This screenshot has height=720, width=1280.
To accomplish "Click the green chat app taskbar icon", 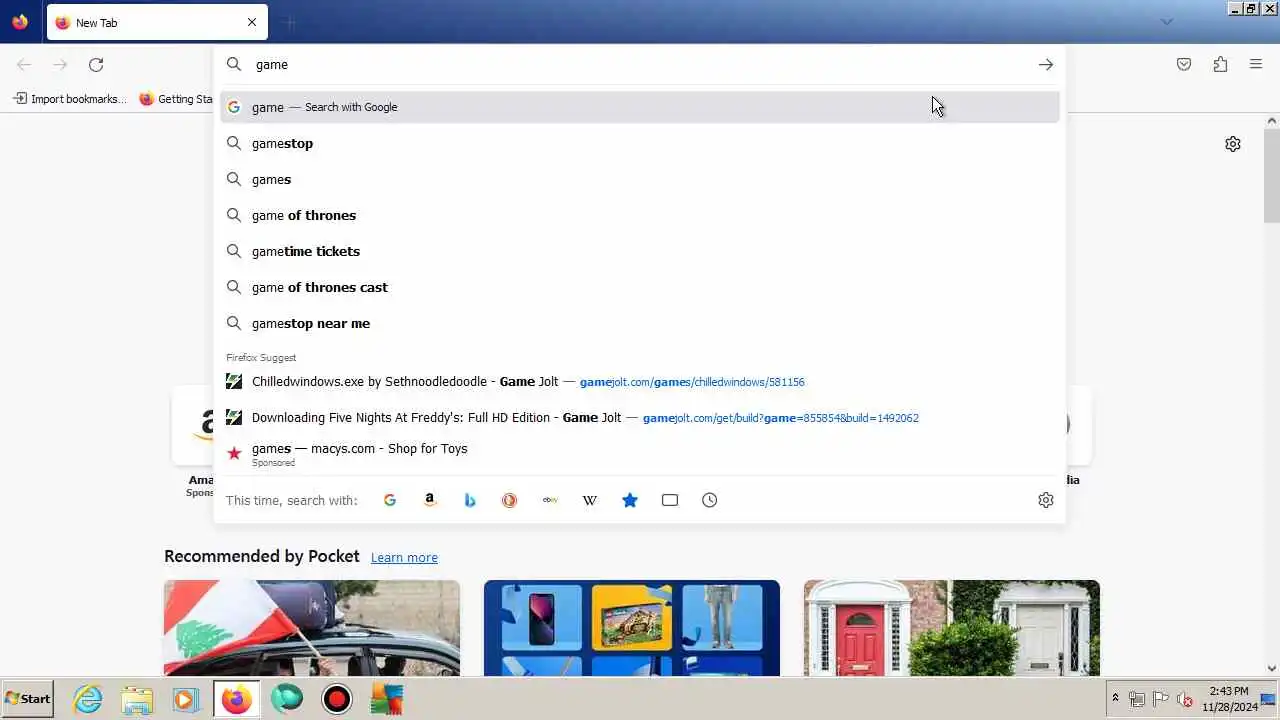I will [x=287, y=699].
